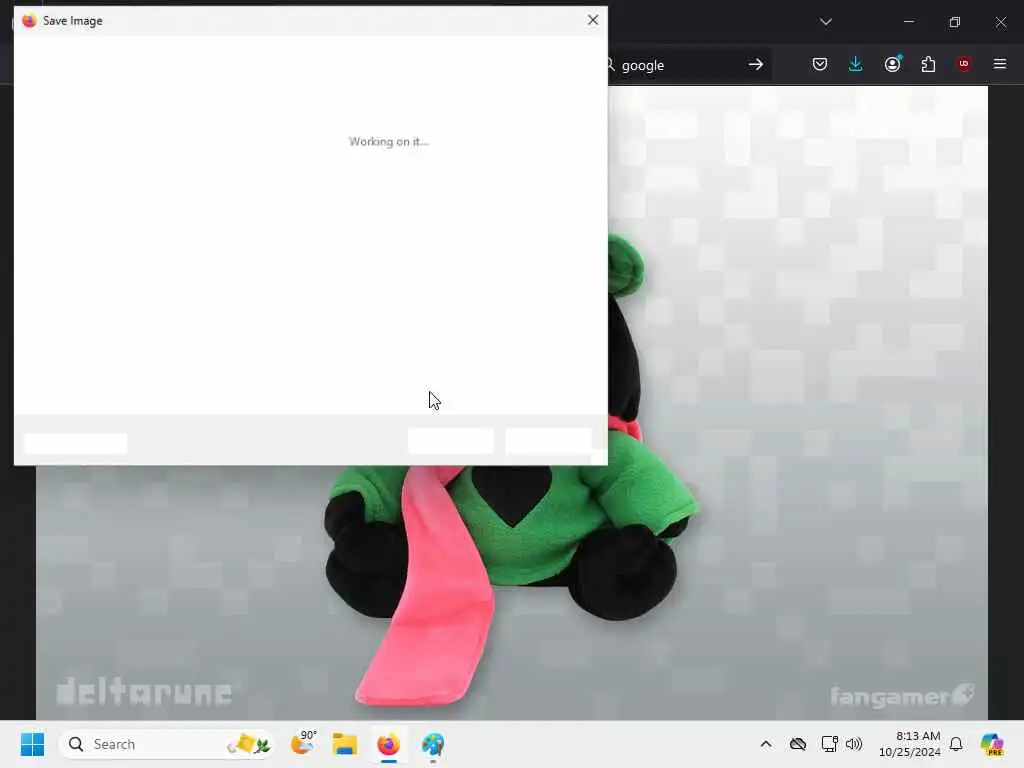
Task: Minimize the Firefox window
Action: pyautogui.click(x=908, y=22)
